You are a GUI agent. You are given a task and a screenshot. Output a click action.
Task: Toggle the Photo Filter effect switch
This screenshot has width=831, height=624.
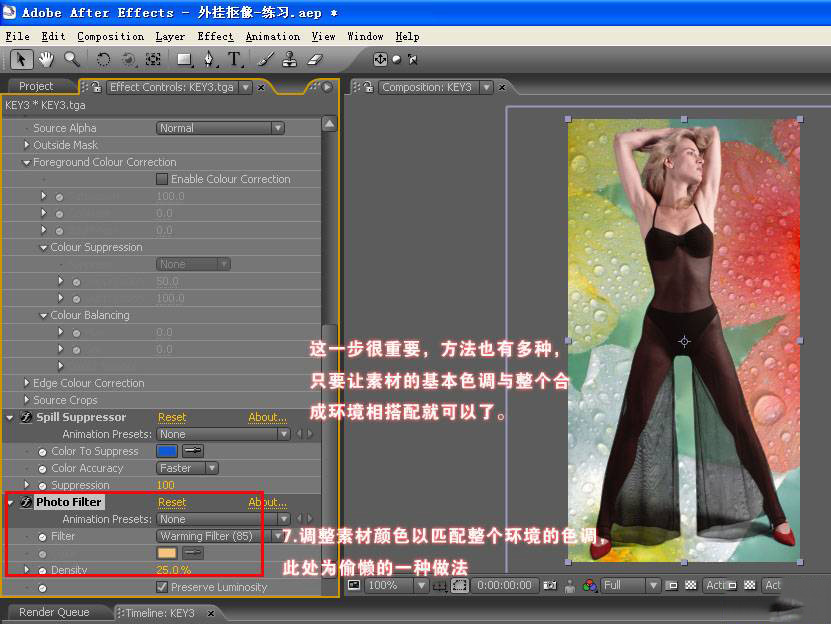pos(26,502)
